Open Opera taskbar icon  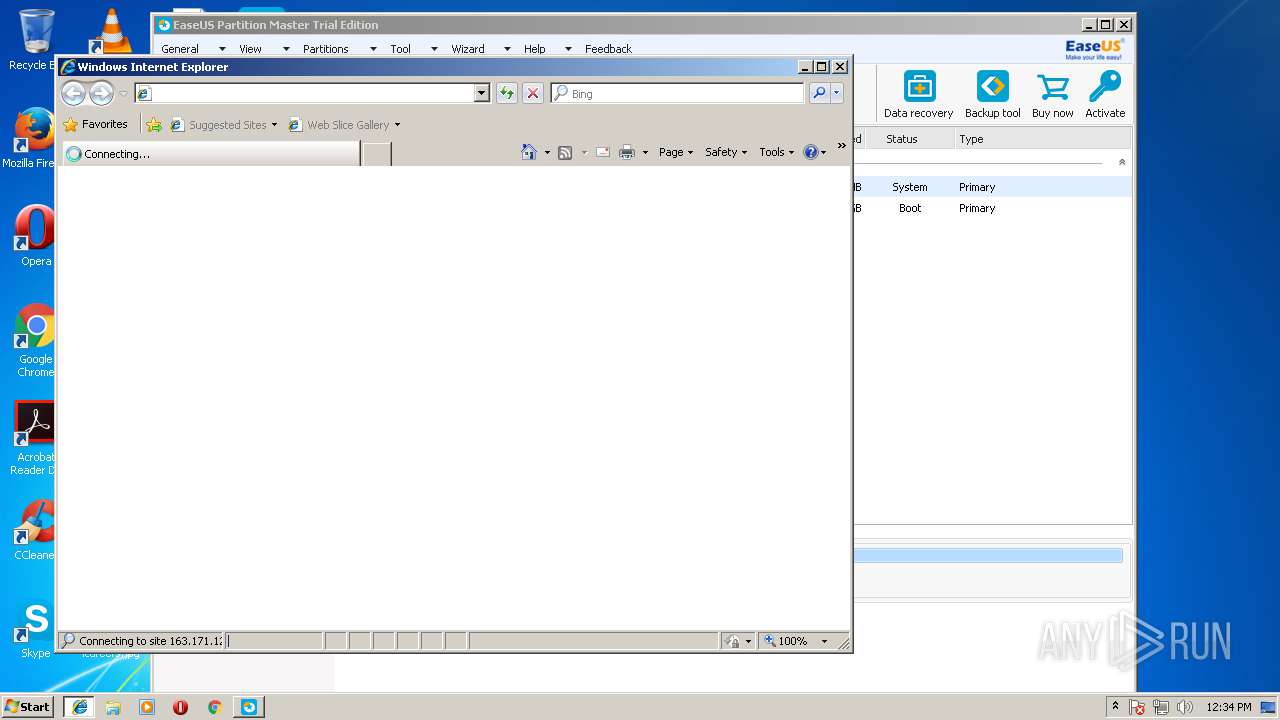click(180, 707)
